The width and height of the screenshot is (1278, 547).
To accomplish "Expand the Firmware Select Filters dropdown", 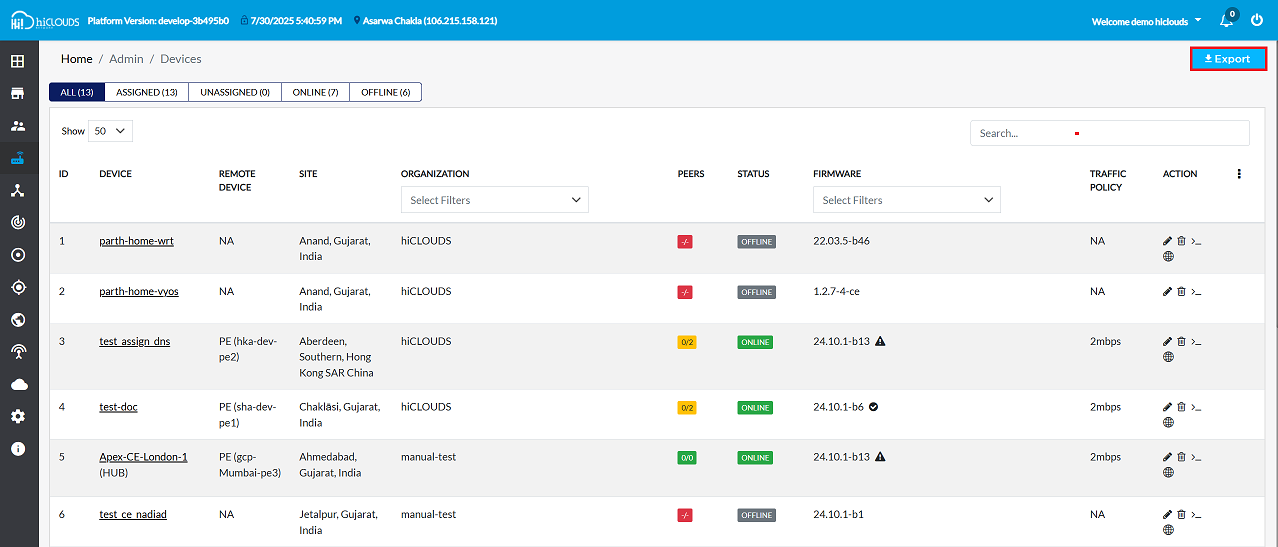I will [x=906, y=200].
